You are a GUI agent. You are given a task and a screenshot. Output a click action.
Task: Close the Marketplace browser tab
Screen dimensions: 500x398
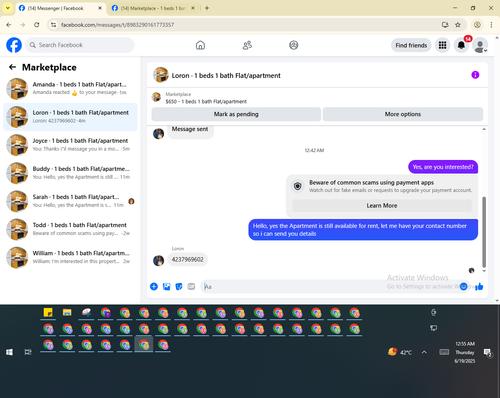pyautogui.click(x=193, y=8)
